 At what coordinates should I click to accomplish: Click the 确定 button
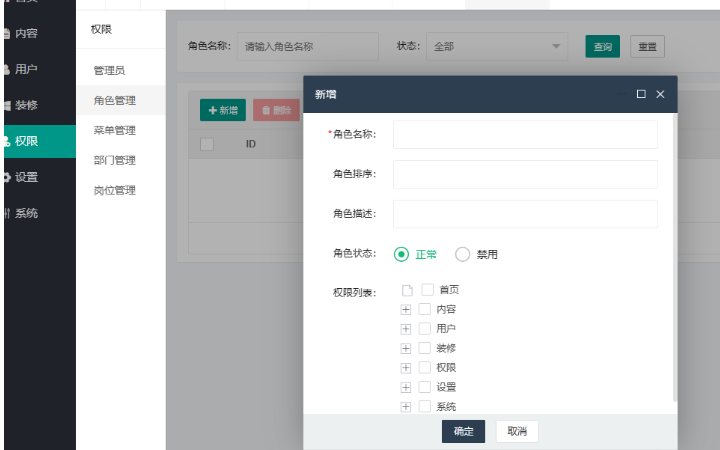pyautogui.click(x=463, y=431)
